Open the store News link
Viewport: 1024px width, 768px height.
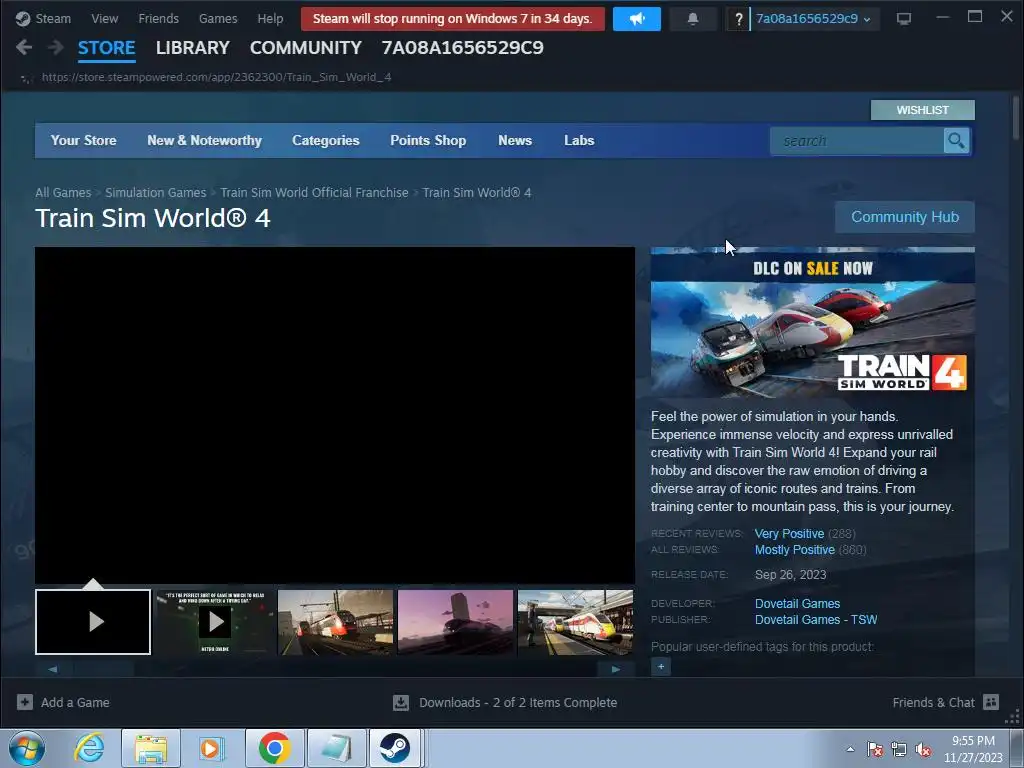[x=515, y=140]
